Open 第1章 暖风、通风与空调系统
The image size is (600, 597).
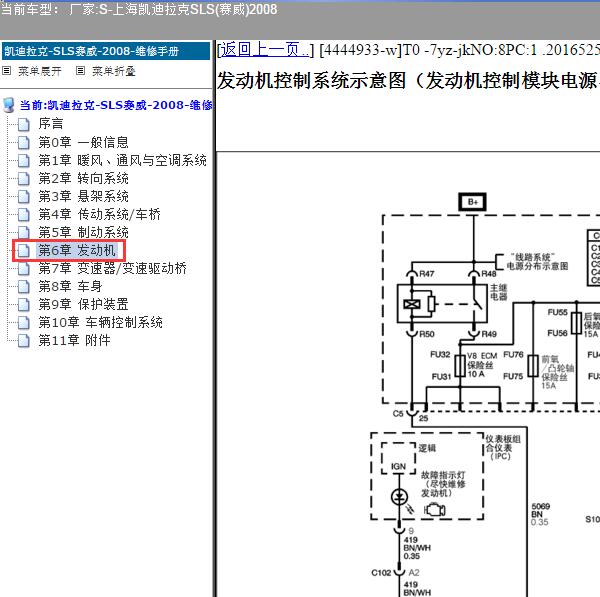tap(122, 160)
